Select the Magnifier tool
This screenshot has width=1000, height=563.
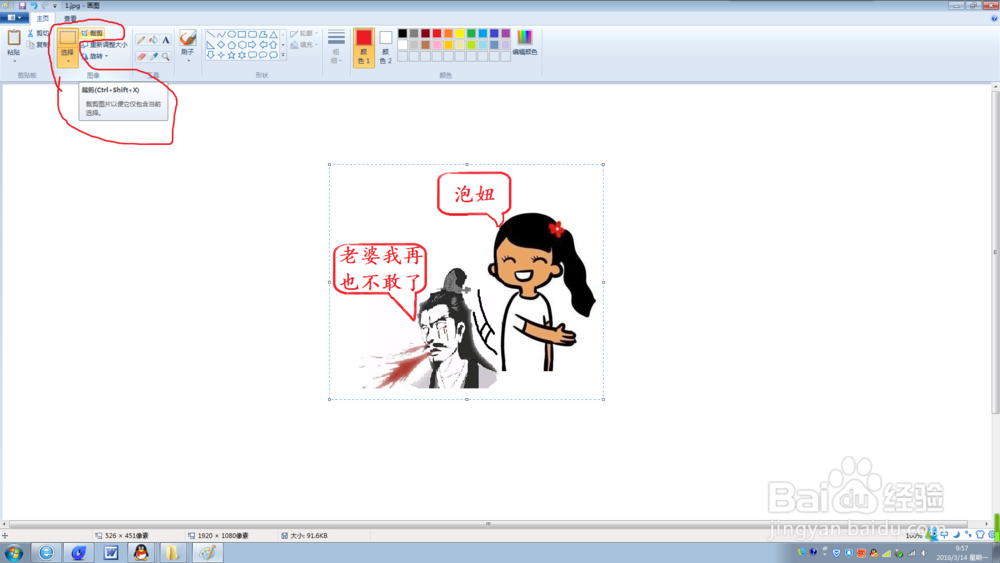coord(166,56)
